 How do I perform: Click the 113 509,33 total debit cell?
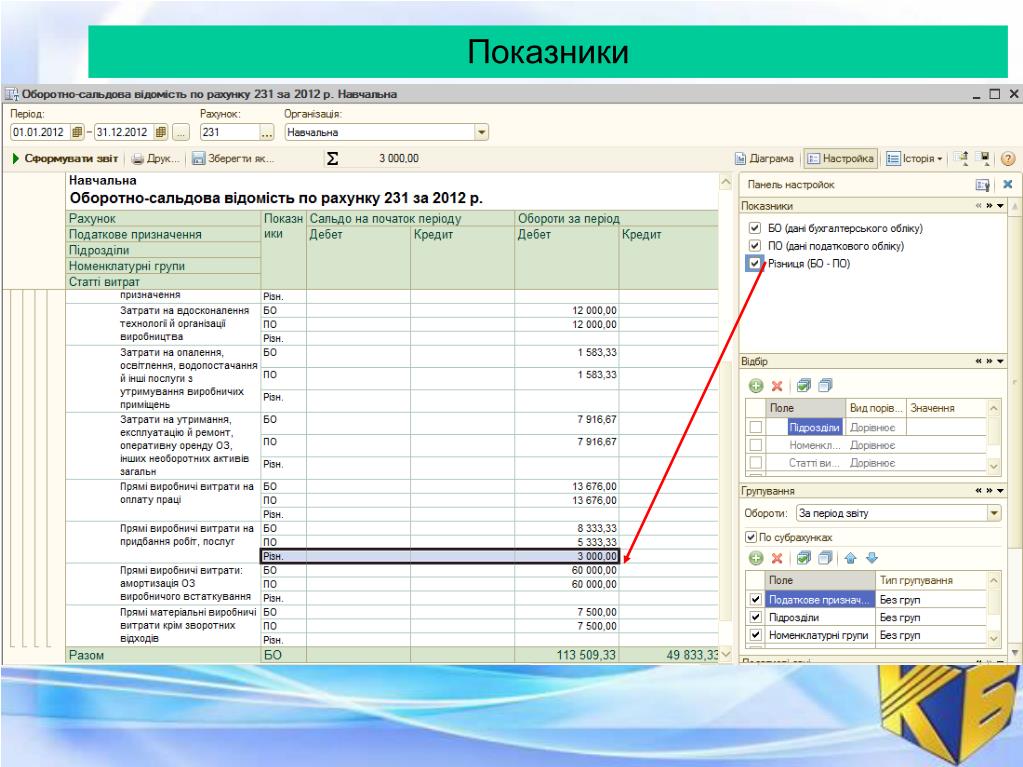pos(566,655)
